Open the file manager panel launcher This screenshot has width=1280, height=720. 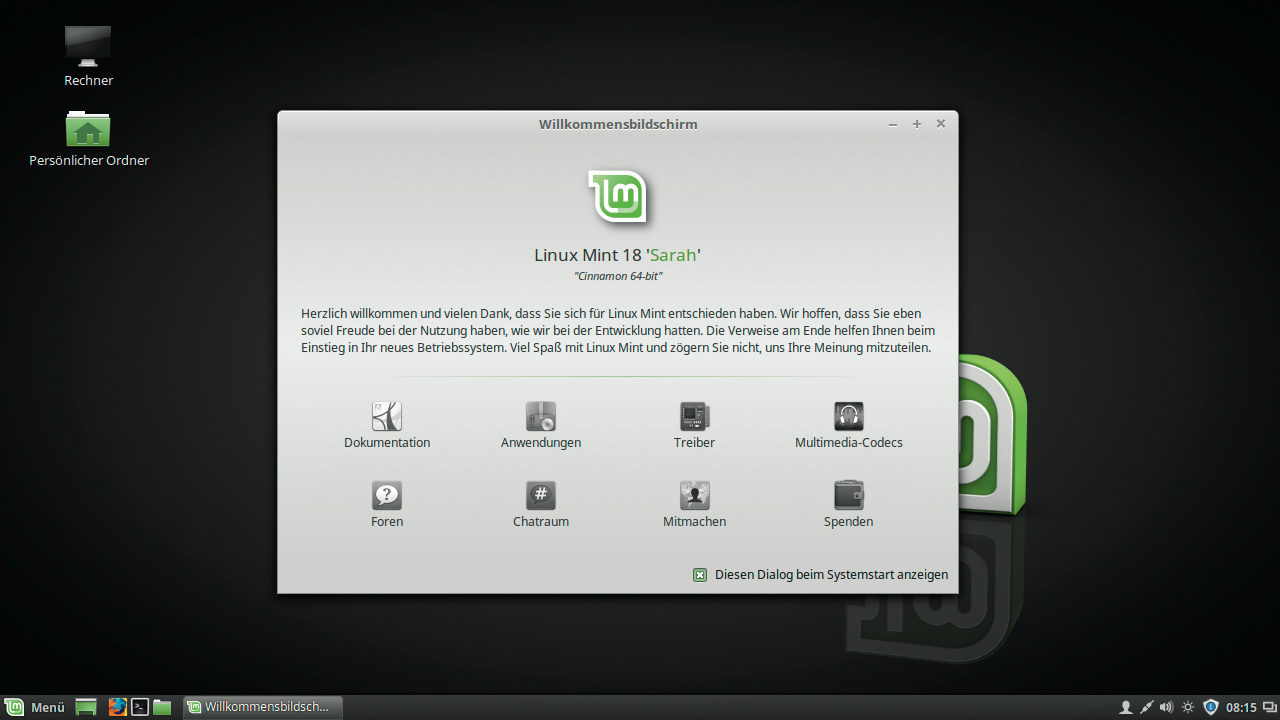[162, 707]
